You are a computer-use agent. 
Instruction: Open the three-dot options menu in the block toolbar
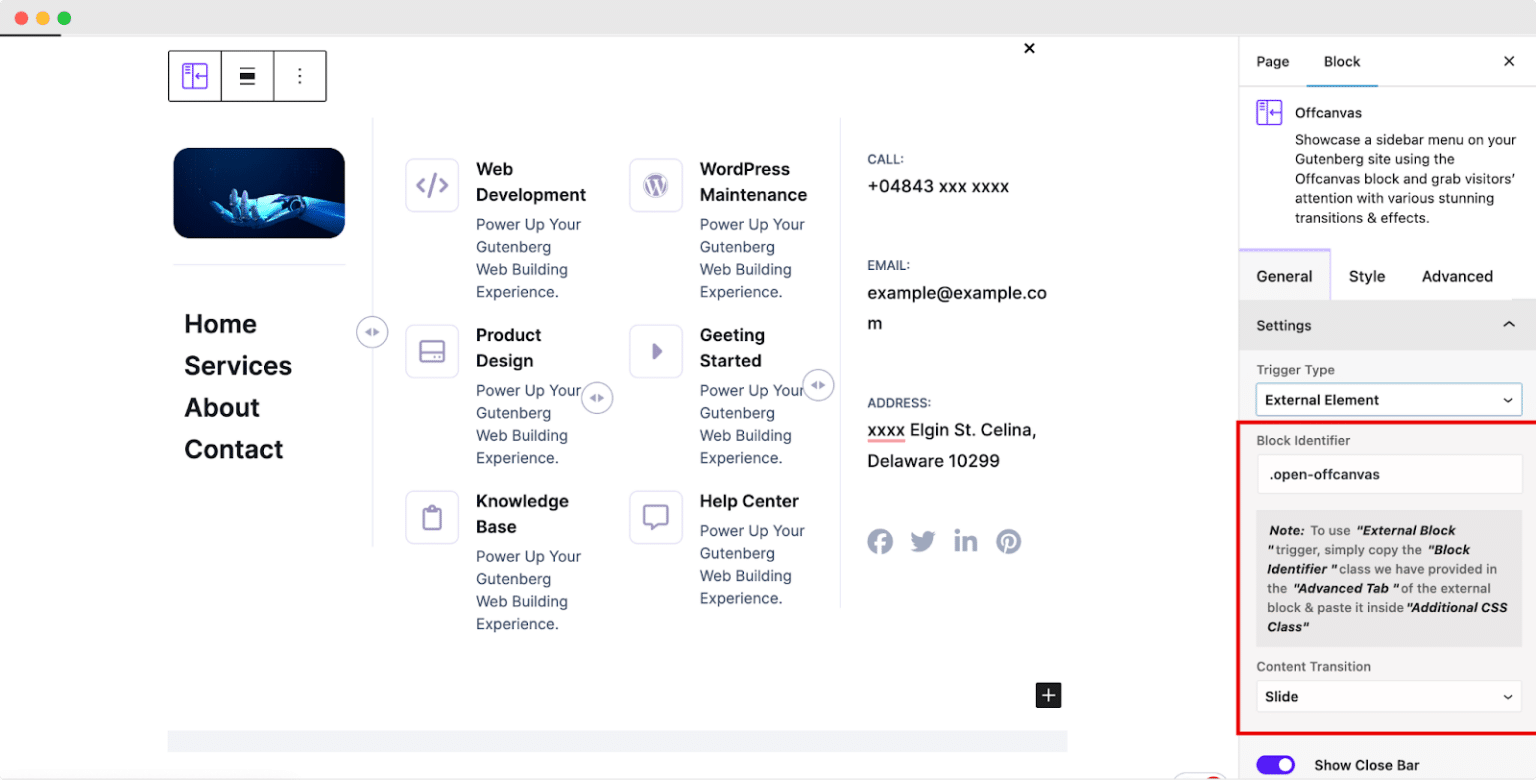[301, 76]
